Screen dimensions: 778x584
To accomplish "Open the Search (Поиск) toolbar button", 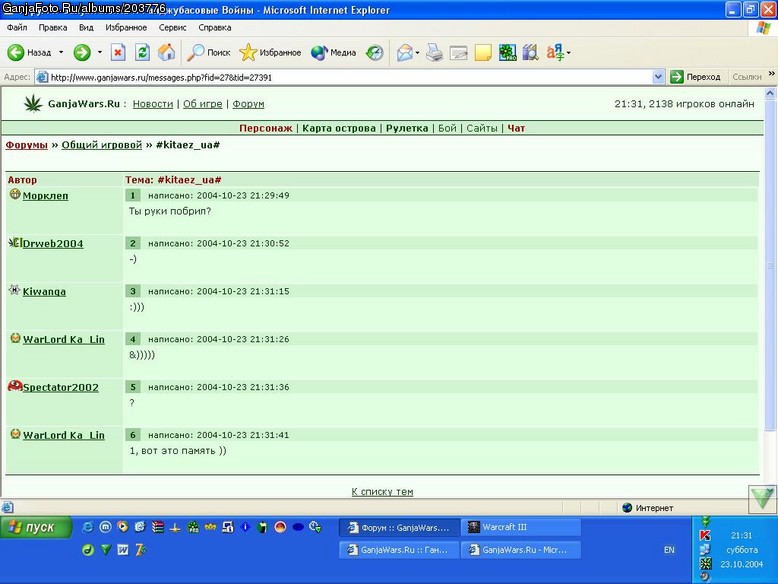I will coord(208,53).
